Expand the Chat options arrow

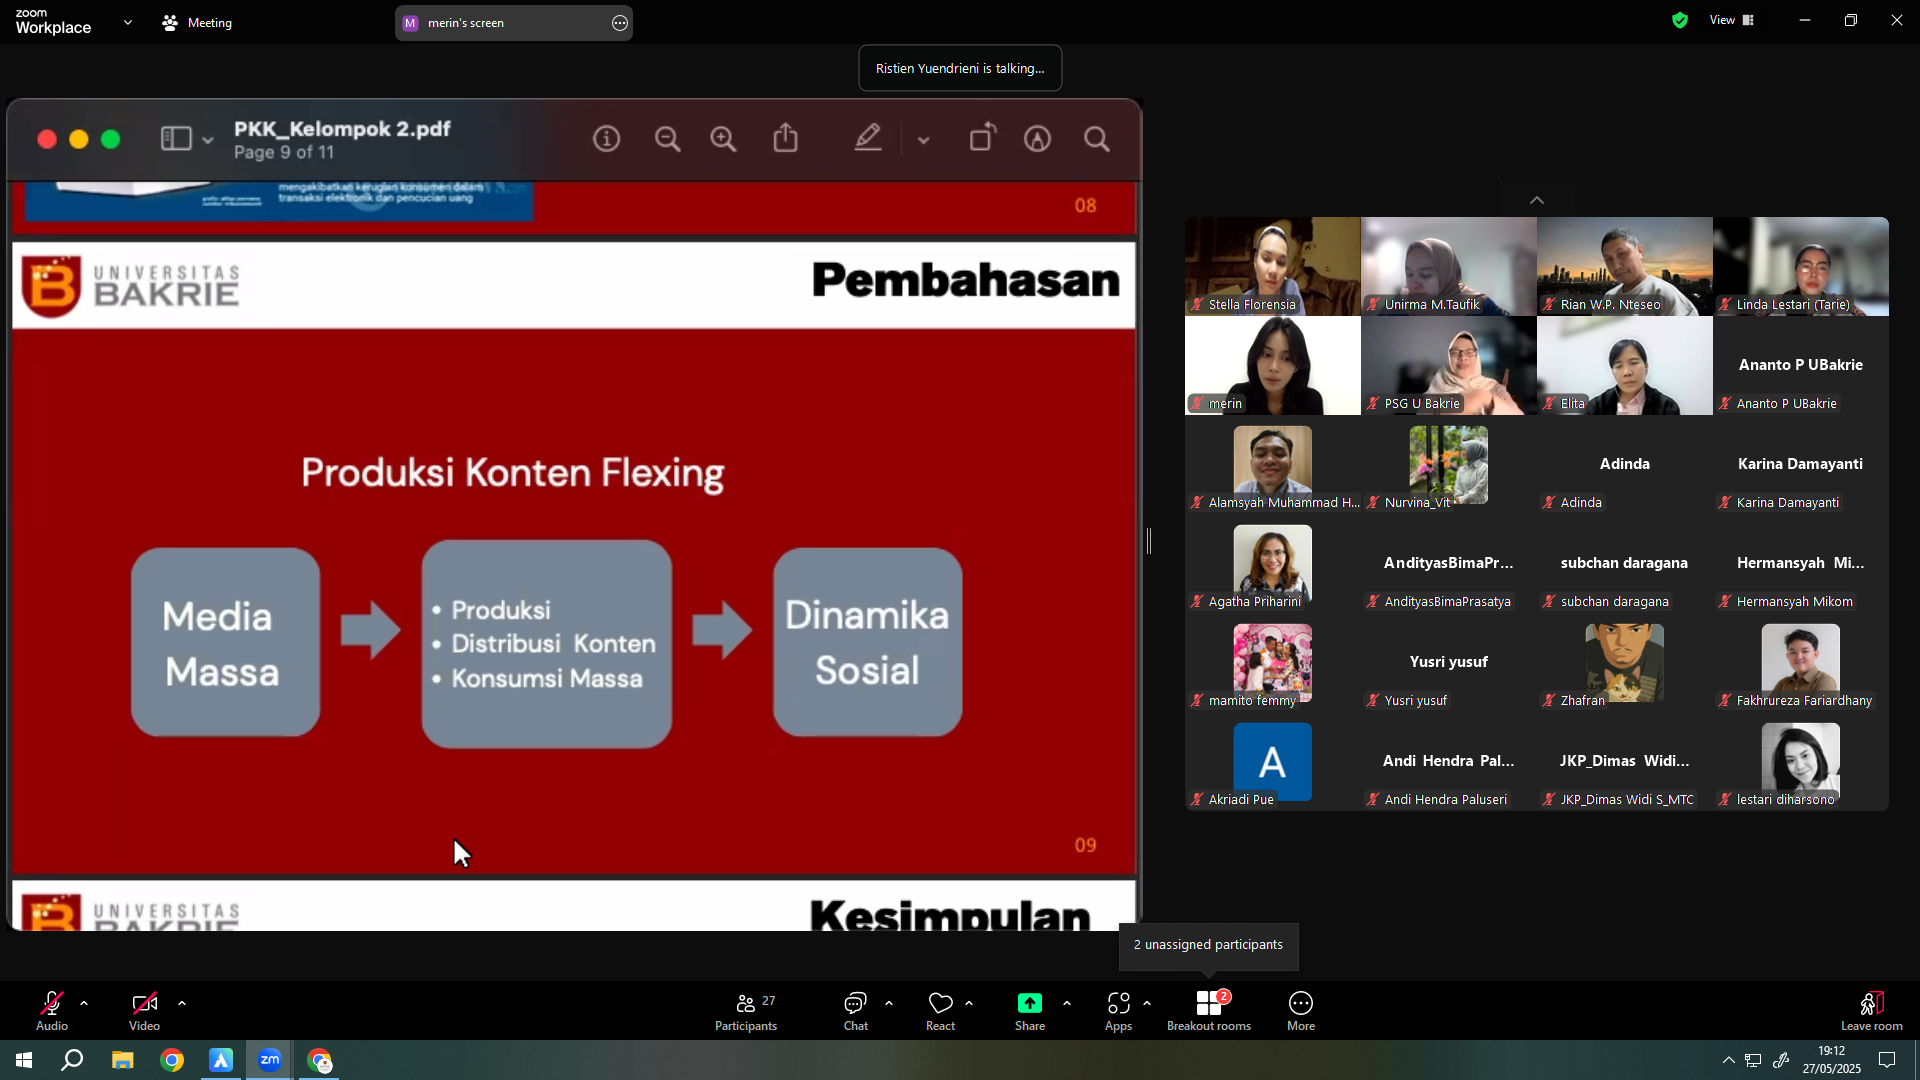[x=889, y=1003]
